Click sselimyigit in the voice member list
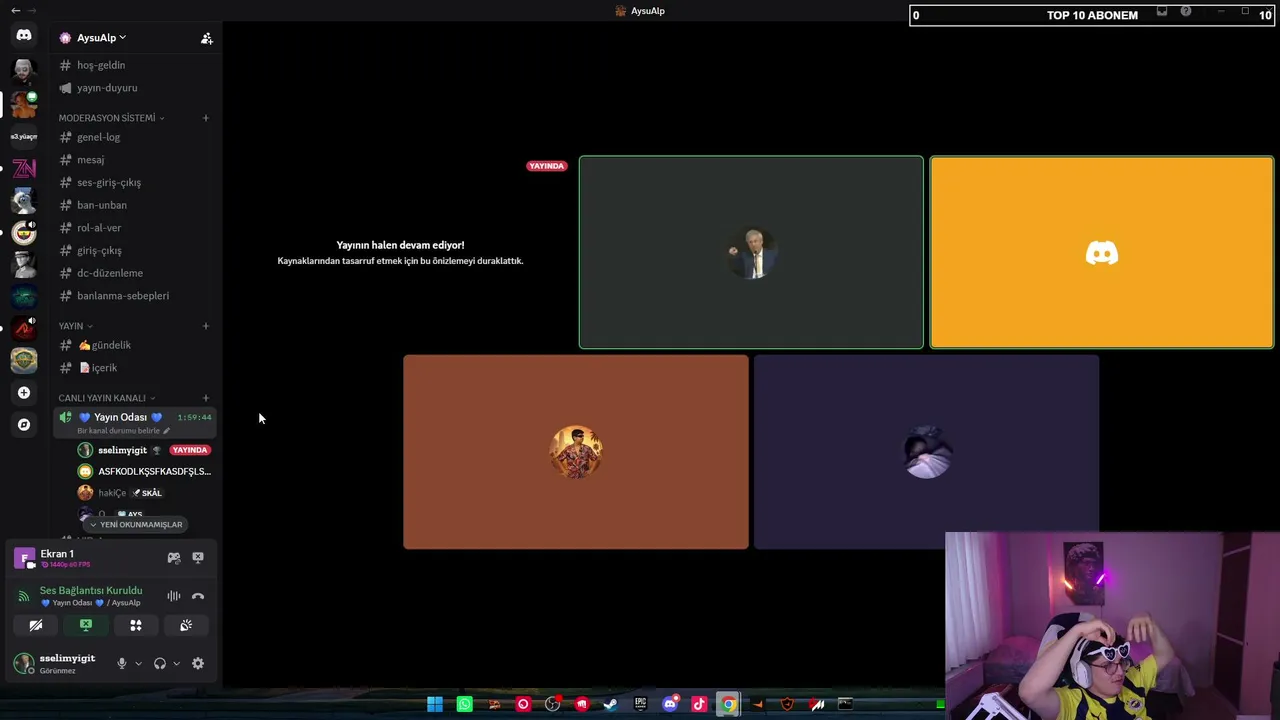 145,450
